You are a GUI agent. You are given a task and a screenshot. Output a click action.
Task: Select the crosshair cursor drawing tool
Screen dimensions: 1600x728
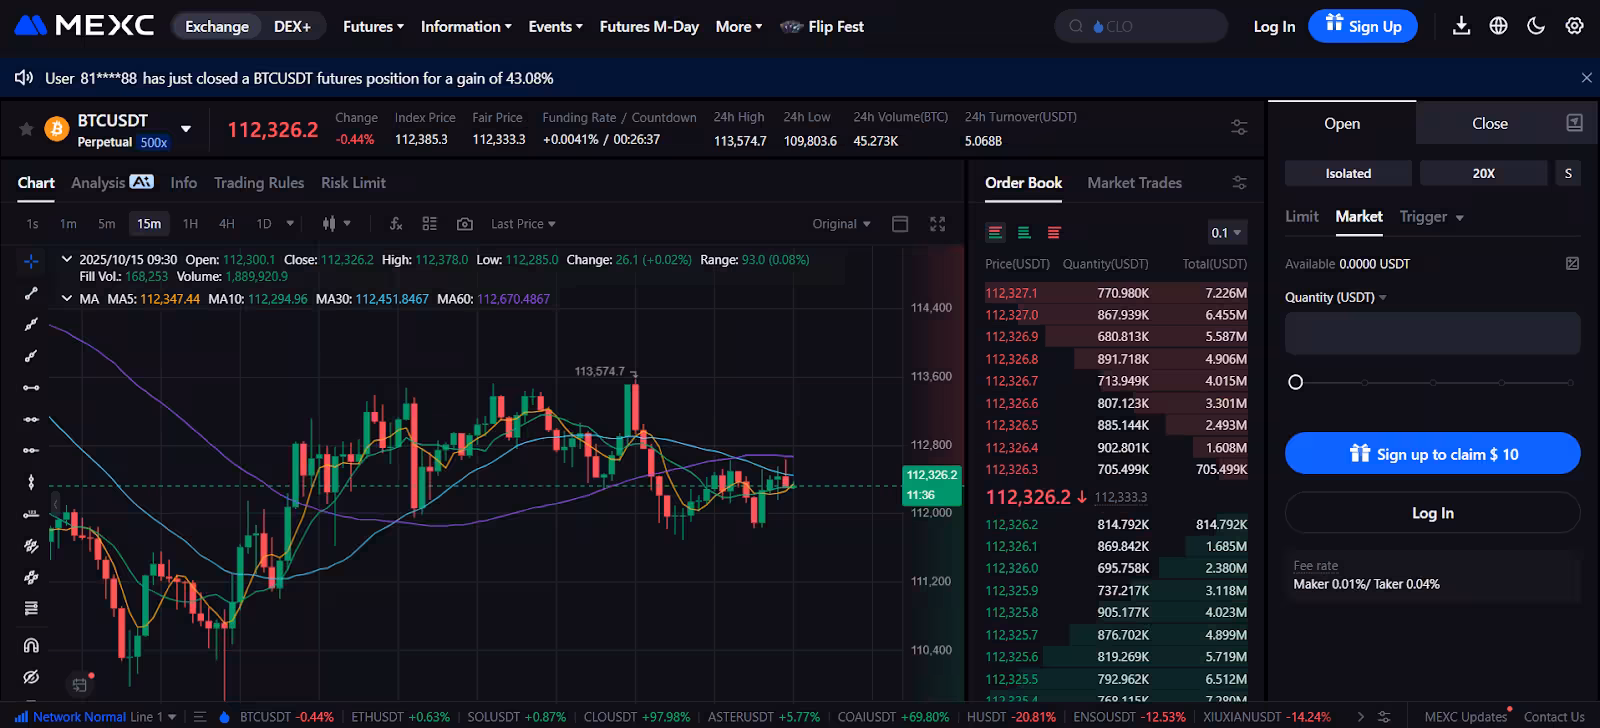31,261
